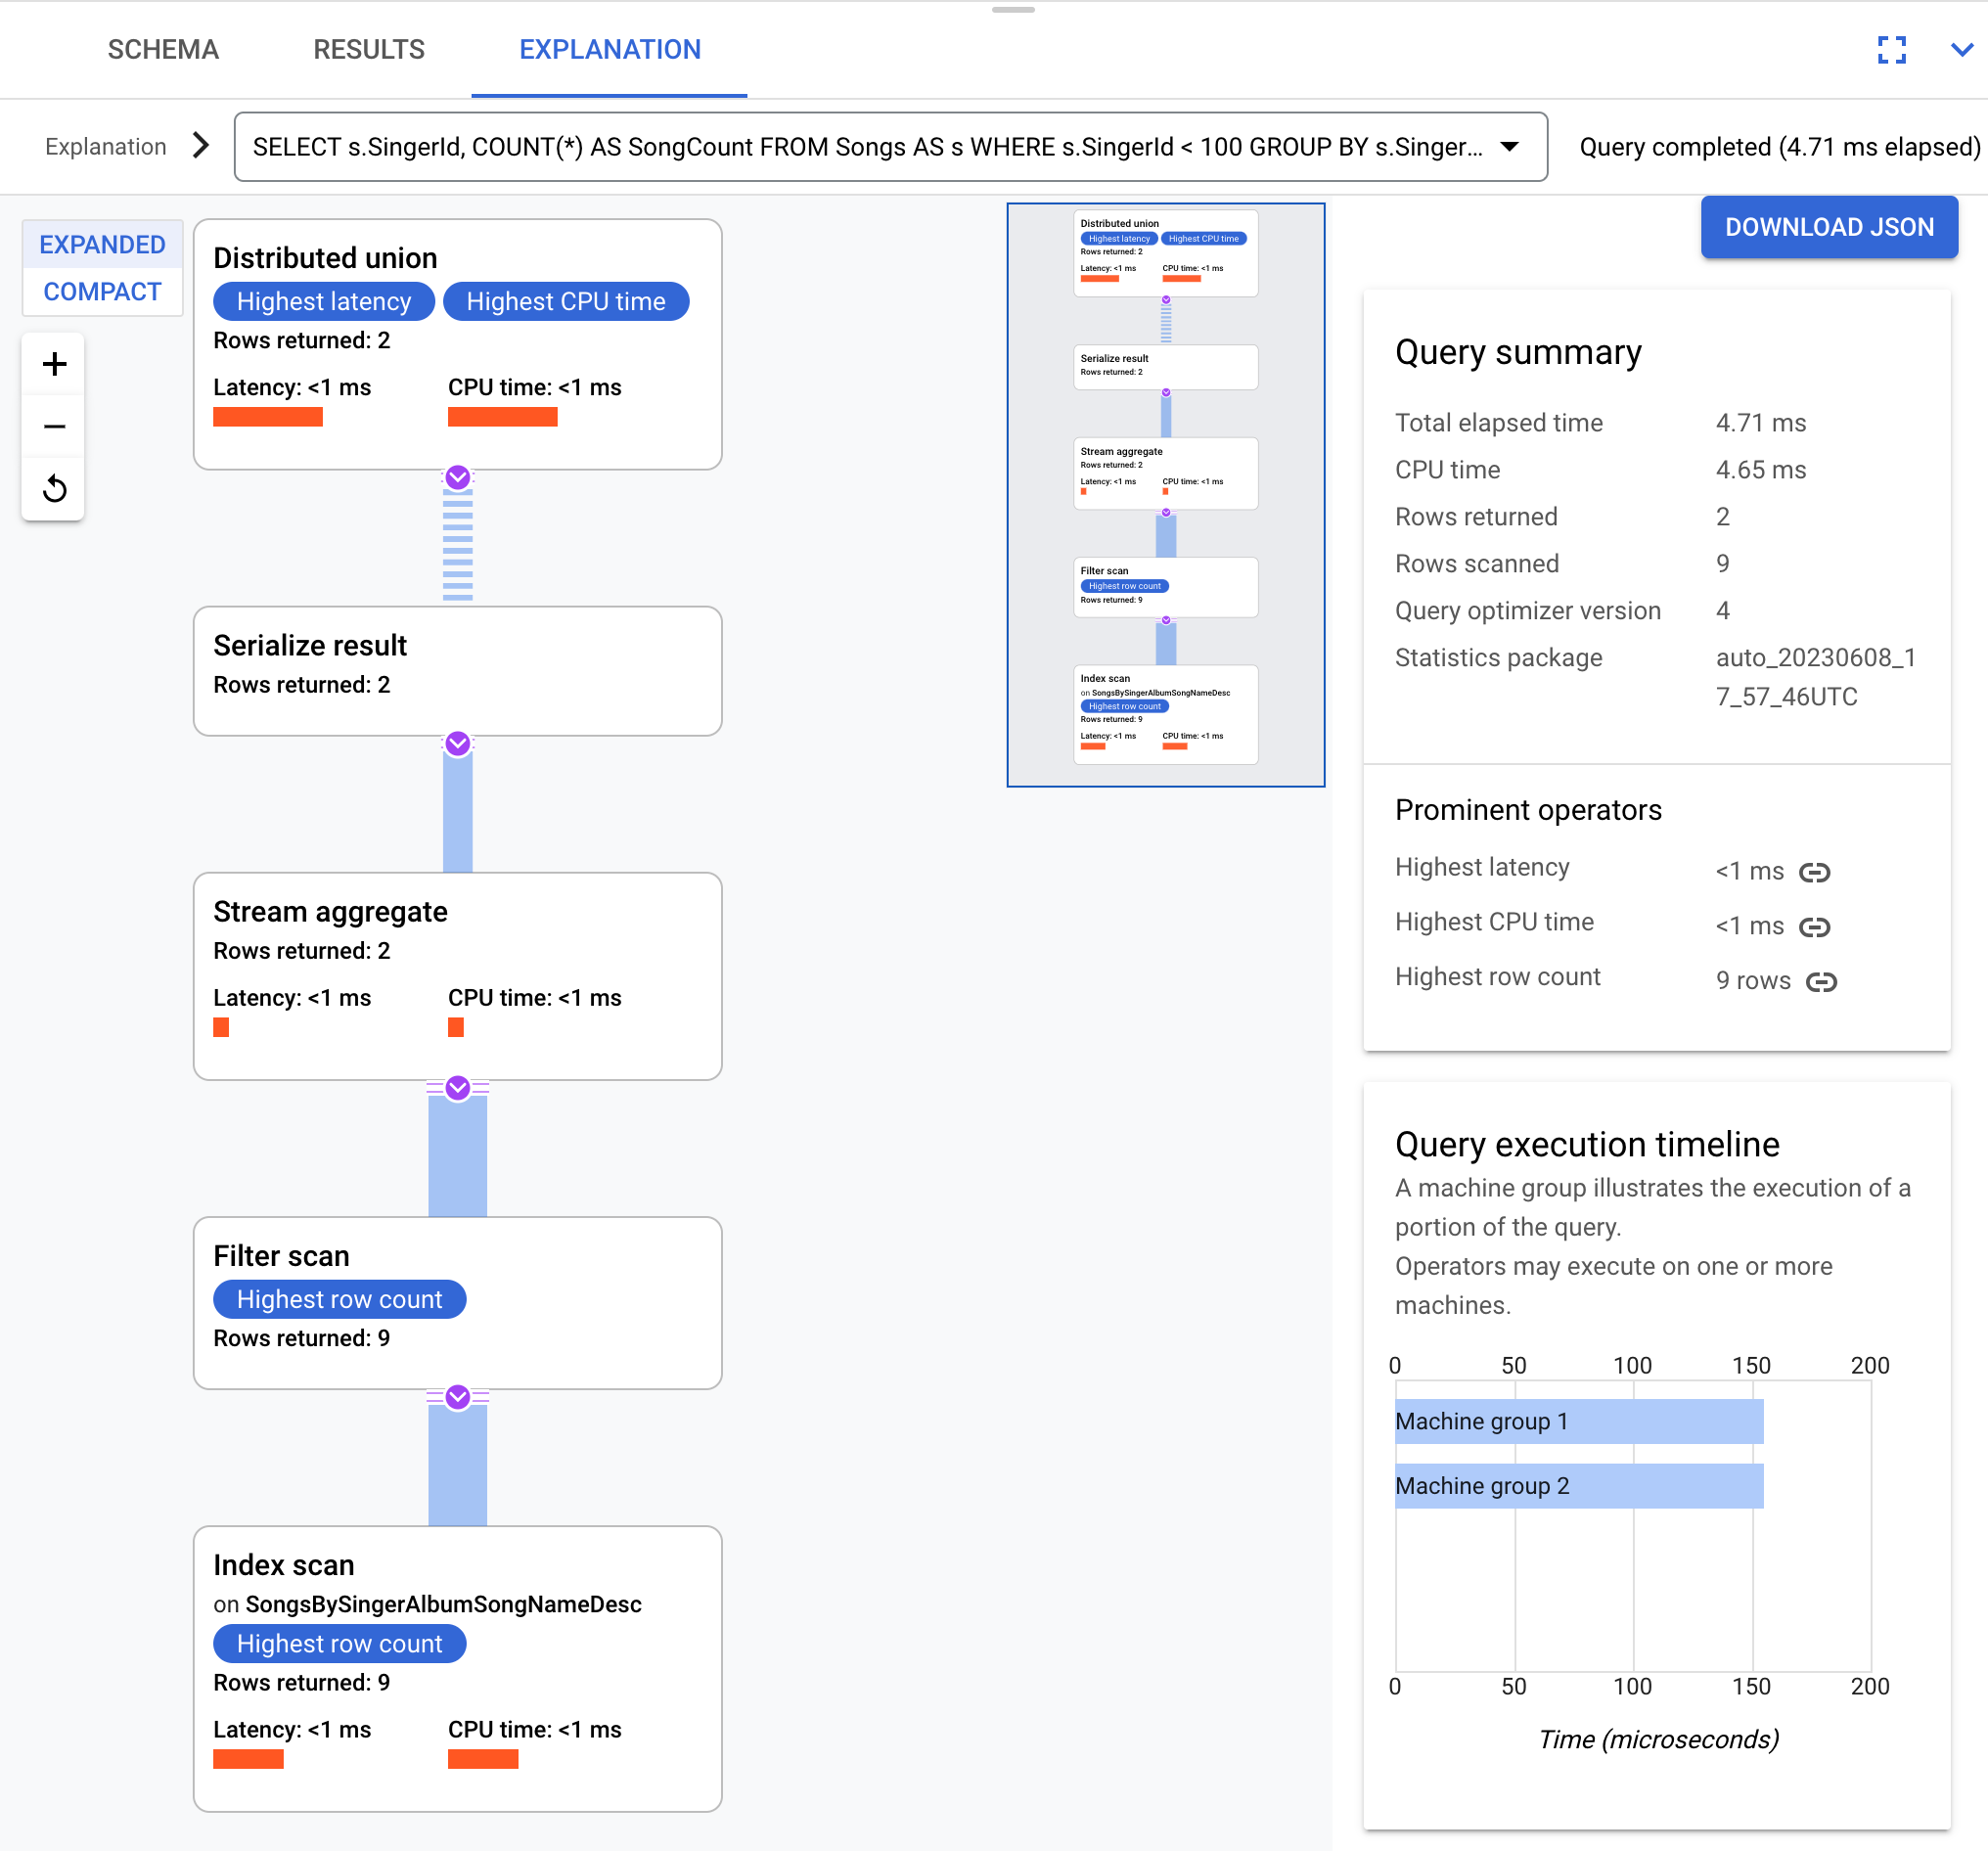Click the collapse chevron icon
Viewport: 1988px width, 1851px height.
(1962, 49)
